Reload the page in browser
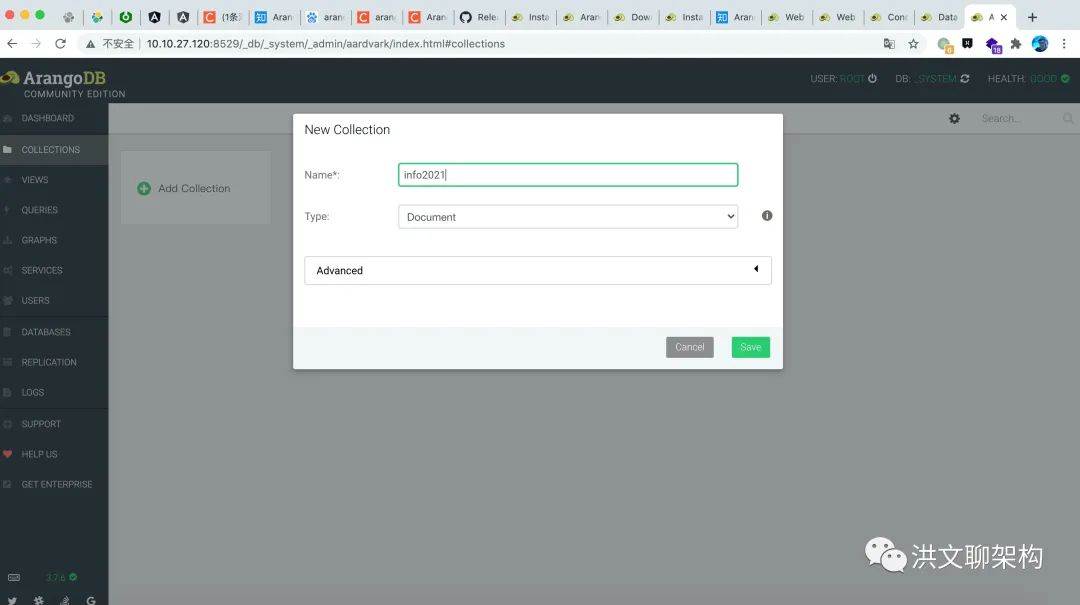Viewport: 1080px width, 605px height. click(61, 43)
